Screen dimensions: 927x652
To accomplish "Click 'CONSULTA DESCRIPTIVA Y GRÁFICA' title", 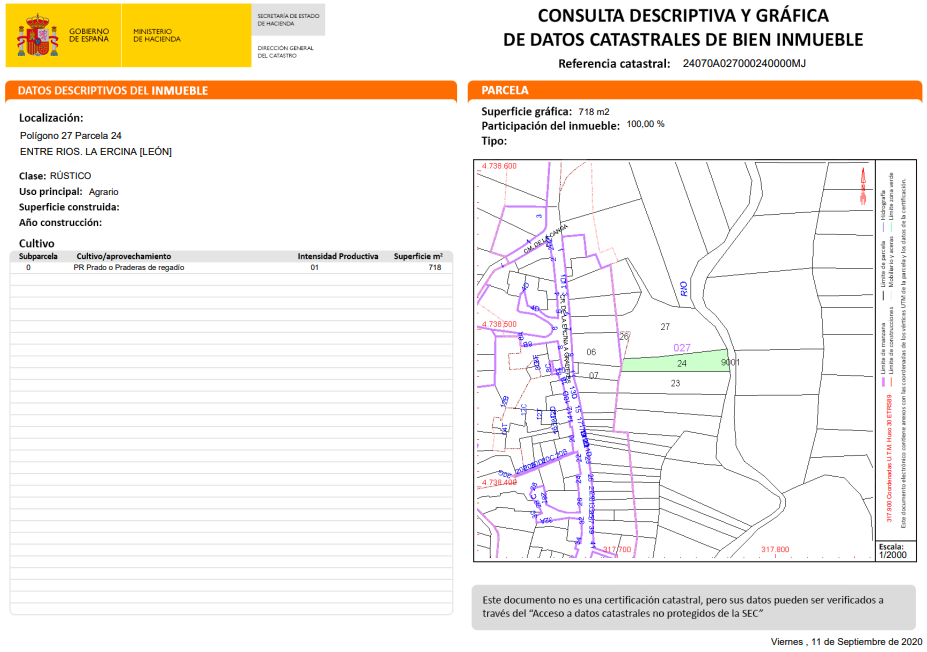I will point(683,15).
